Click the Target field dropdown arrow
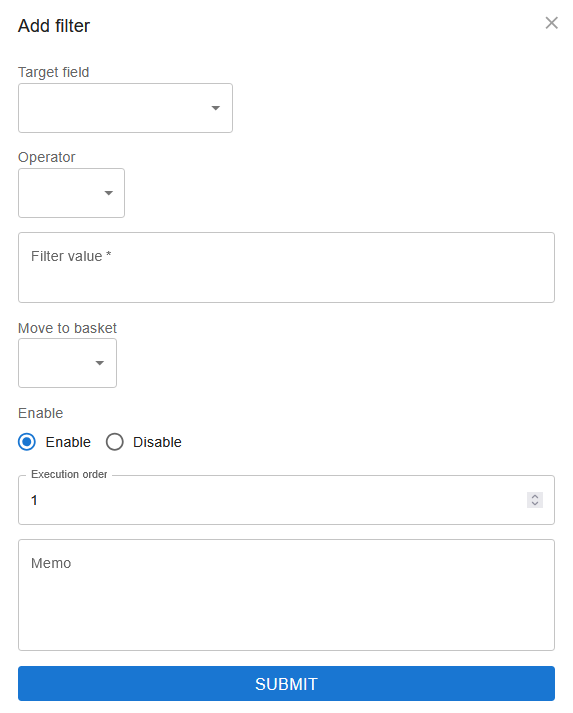Image resolution: width=573 pixels, height=713 pixels. point(216,108)
